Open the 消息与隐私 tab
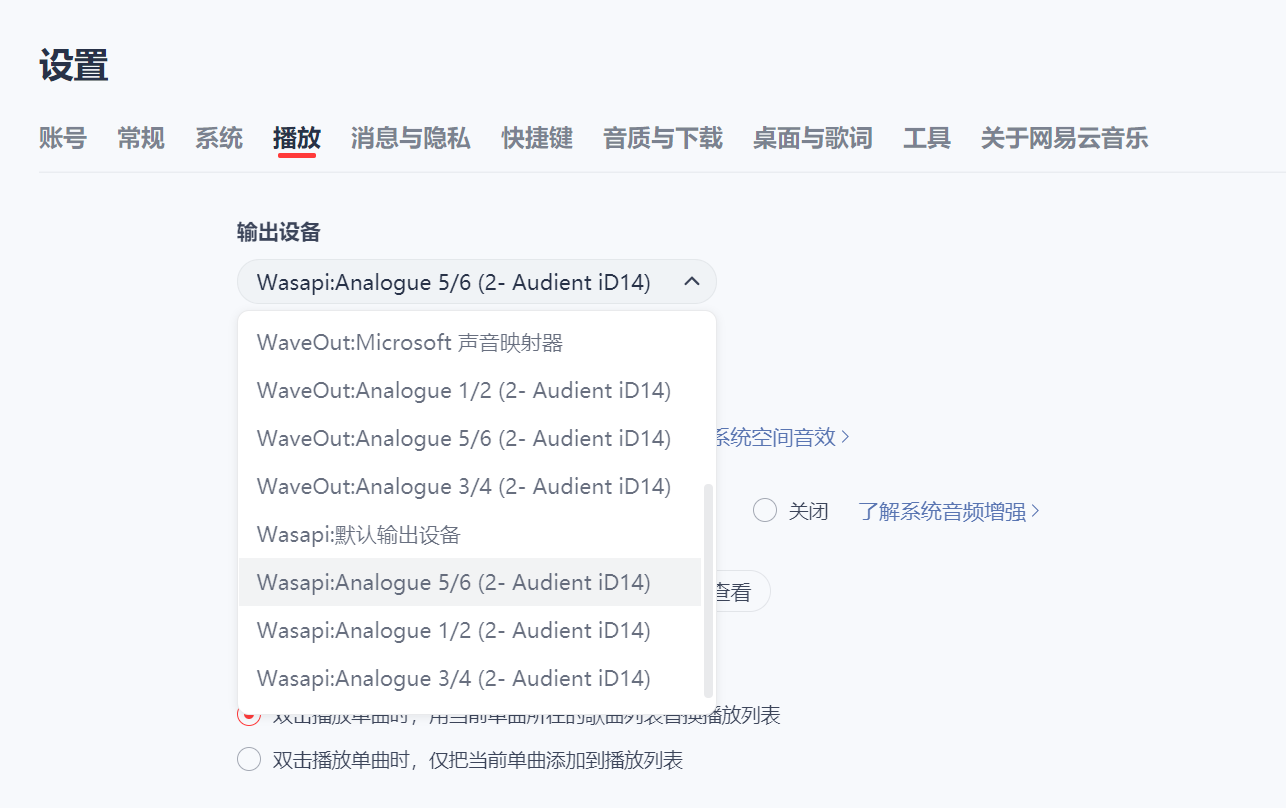The image size is (1286, 808). (410, 139)
